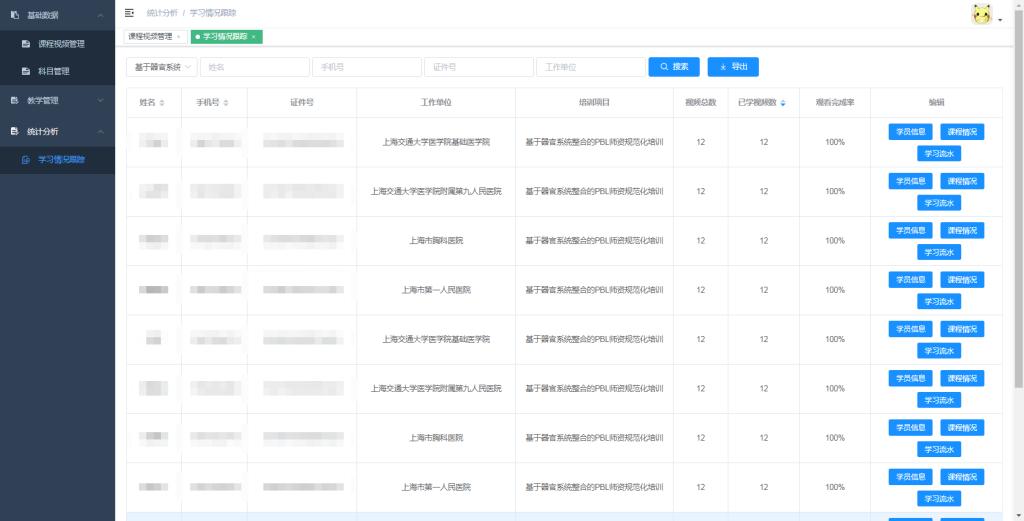Click the 导出 export button
1024x521 pixels.
click(733, 67)
